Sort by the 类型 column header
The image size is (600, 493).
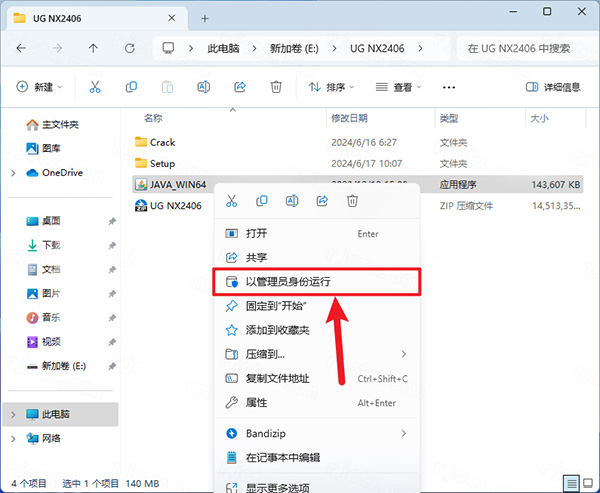pyautogui.click(x=449, y=118)
